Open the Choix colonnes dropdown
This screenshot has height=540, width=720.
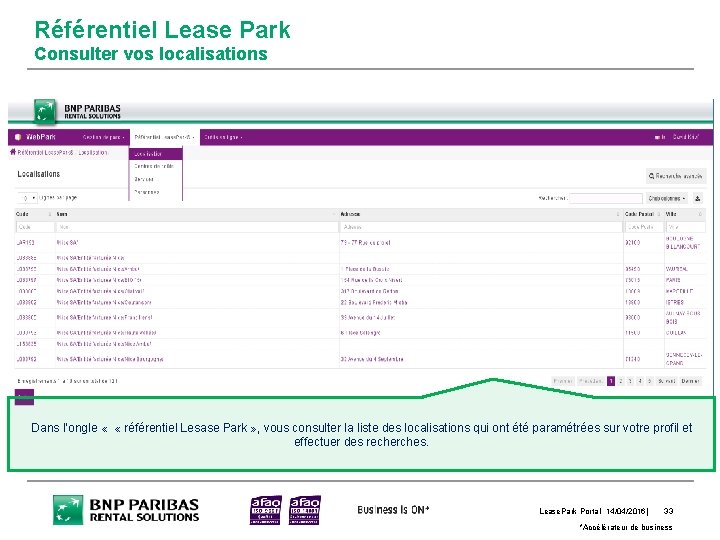pyautogui.click(x=667, y=198)
